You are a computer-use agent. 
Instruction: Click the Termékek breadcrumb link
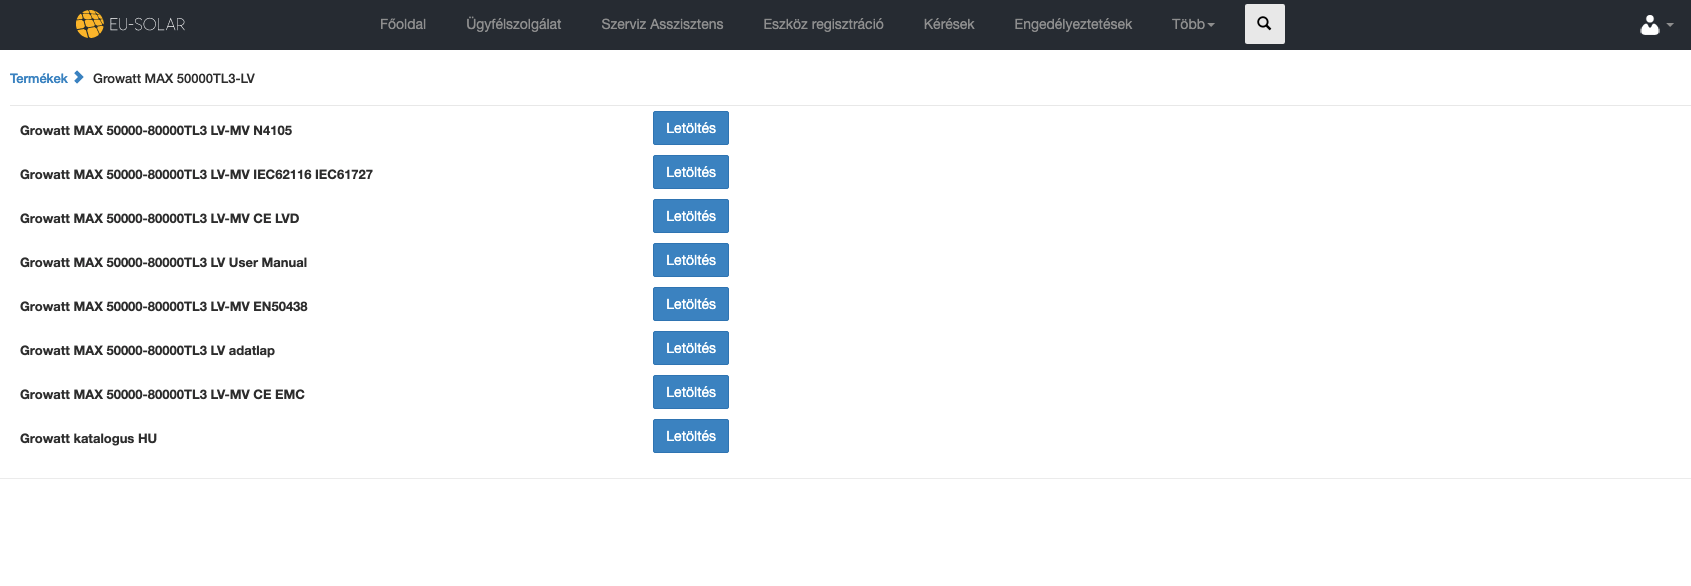click(39, 78)
